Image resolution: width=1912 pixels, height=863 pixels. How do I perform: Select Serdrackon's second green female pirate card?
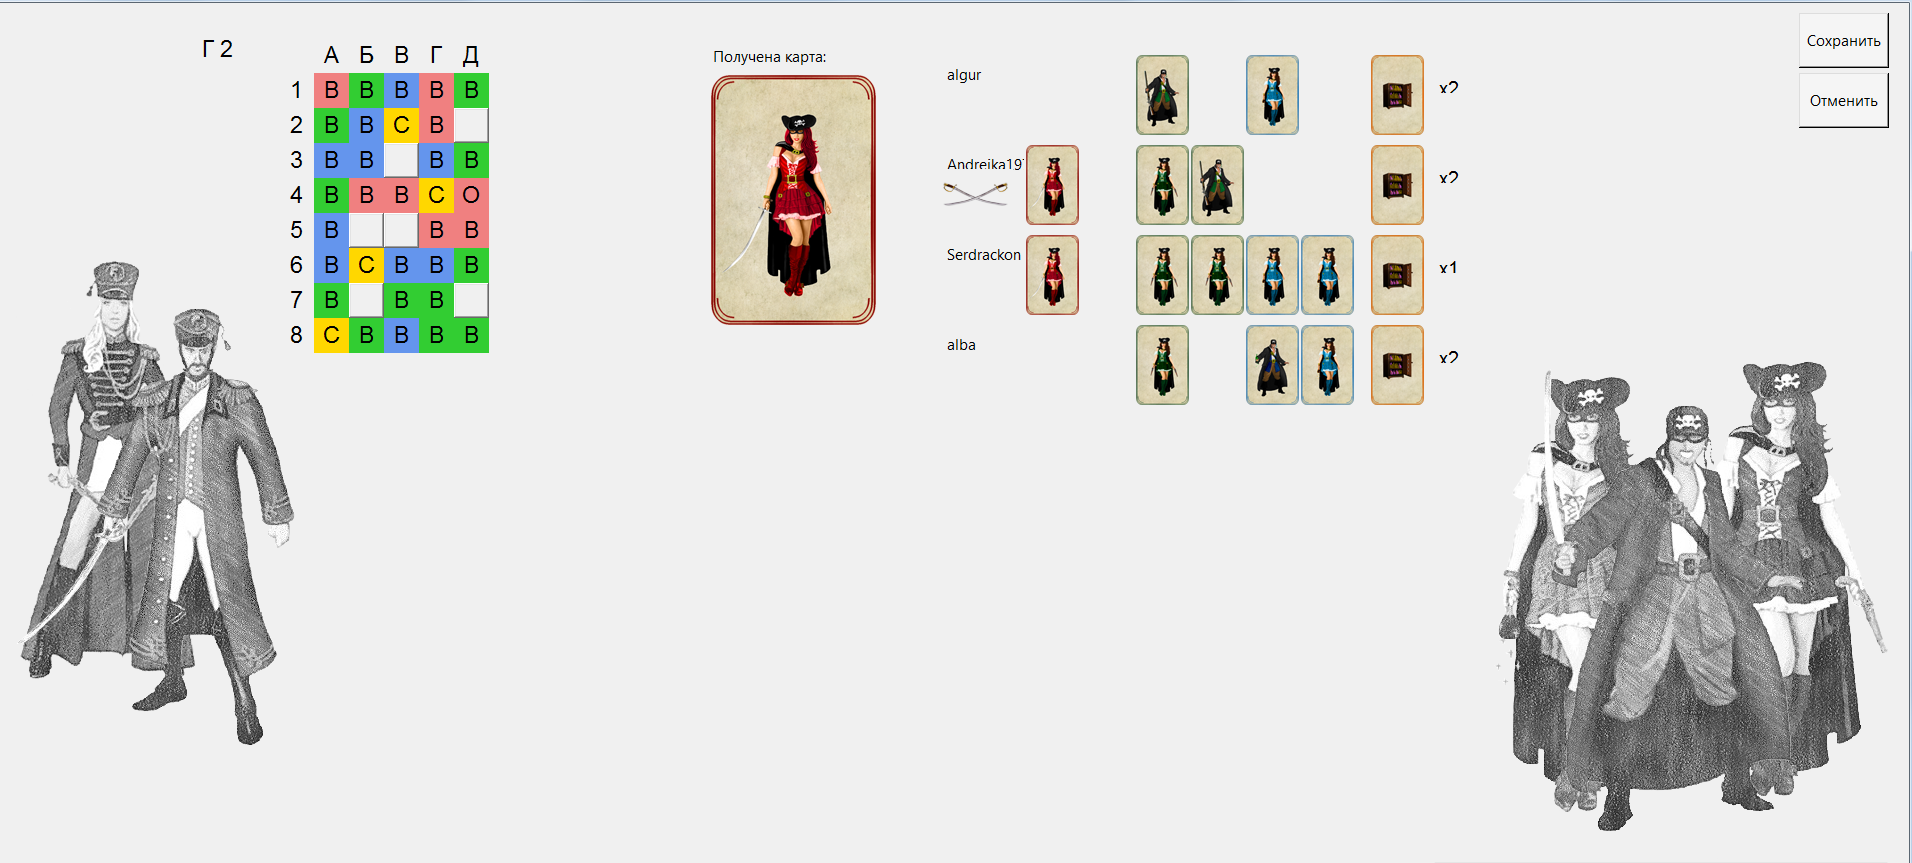(1217, 275)
